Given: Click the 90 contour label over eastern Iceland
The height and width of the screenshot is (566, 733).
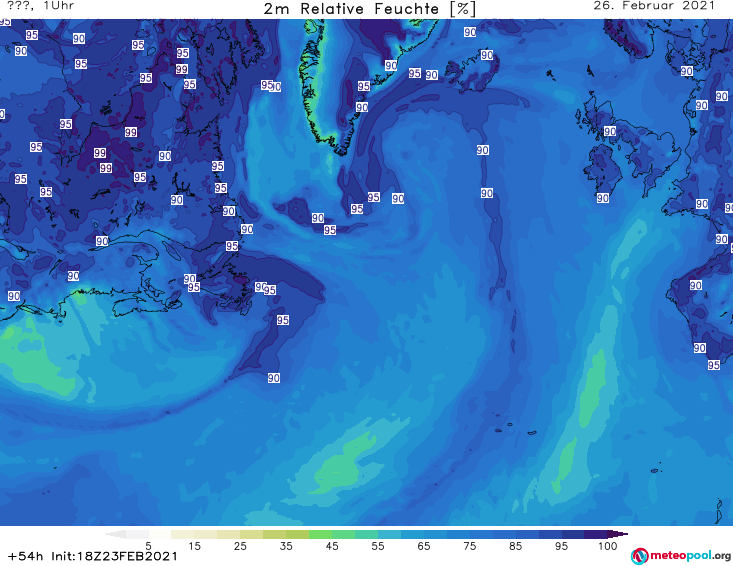Looking at the screenshot, I should pyautogui.click(x=487, y=55).
